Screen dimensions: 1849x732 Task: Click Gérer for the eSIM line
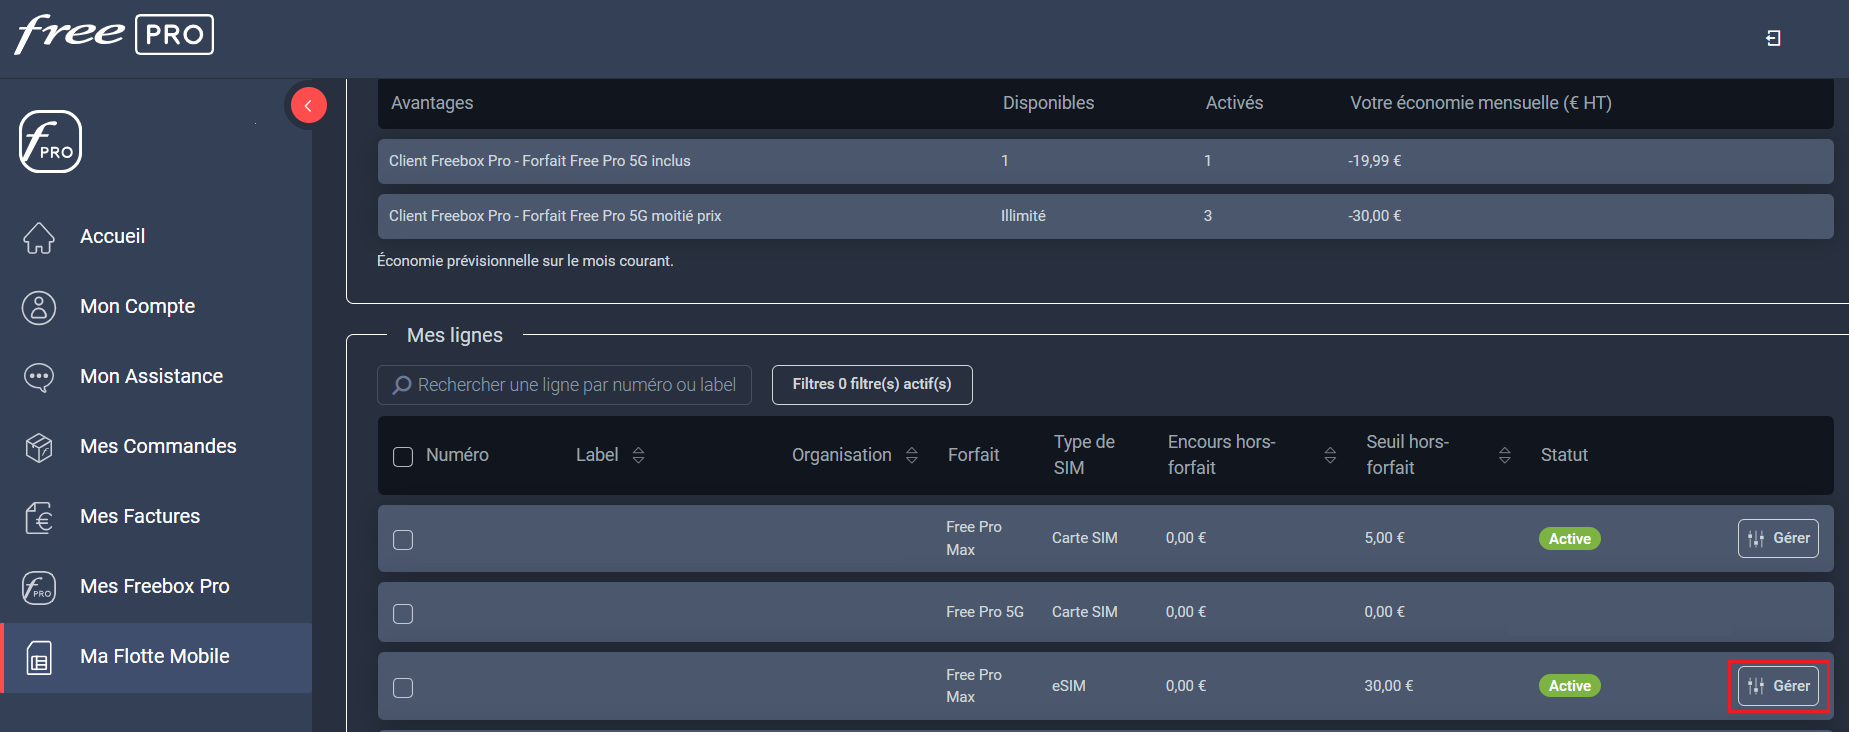1778,686
